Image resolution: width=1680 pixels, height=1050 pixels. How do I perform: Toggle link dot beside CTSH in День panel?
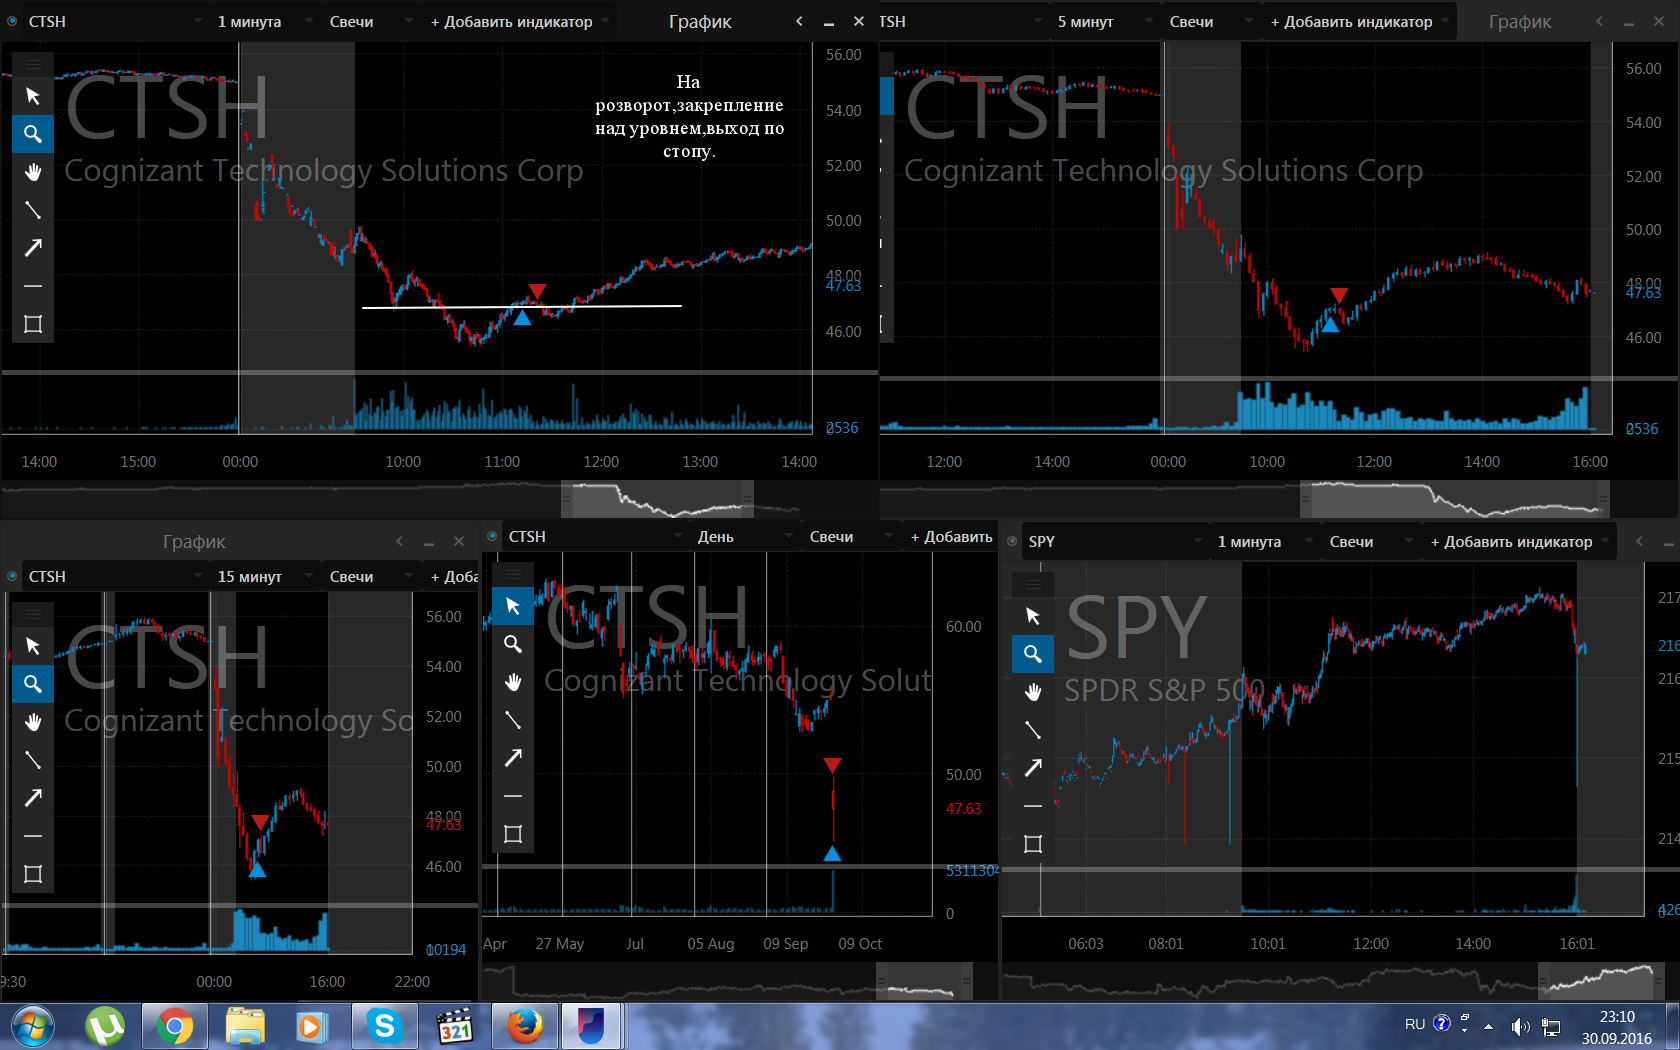492,536
